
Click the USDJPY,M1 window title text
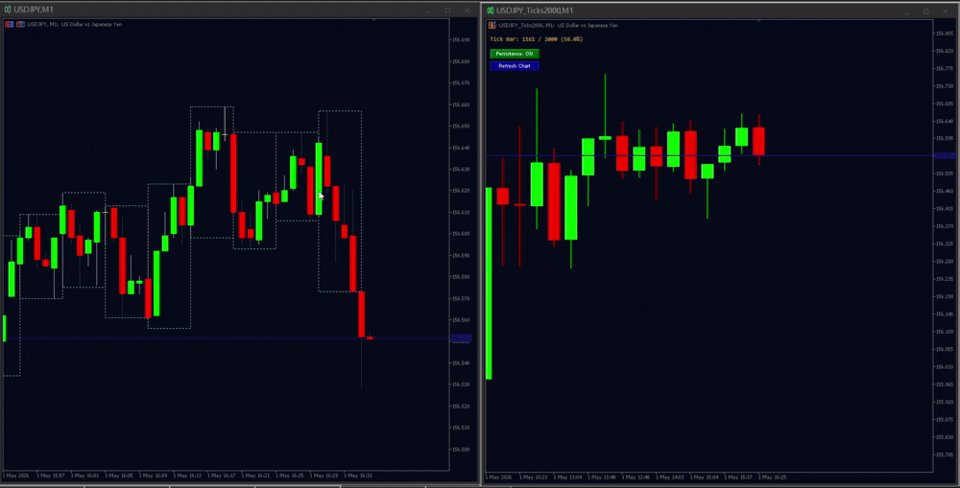click(34, 10)
